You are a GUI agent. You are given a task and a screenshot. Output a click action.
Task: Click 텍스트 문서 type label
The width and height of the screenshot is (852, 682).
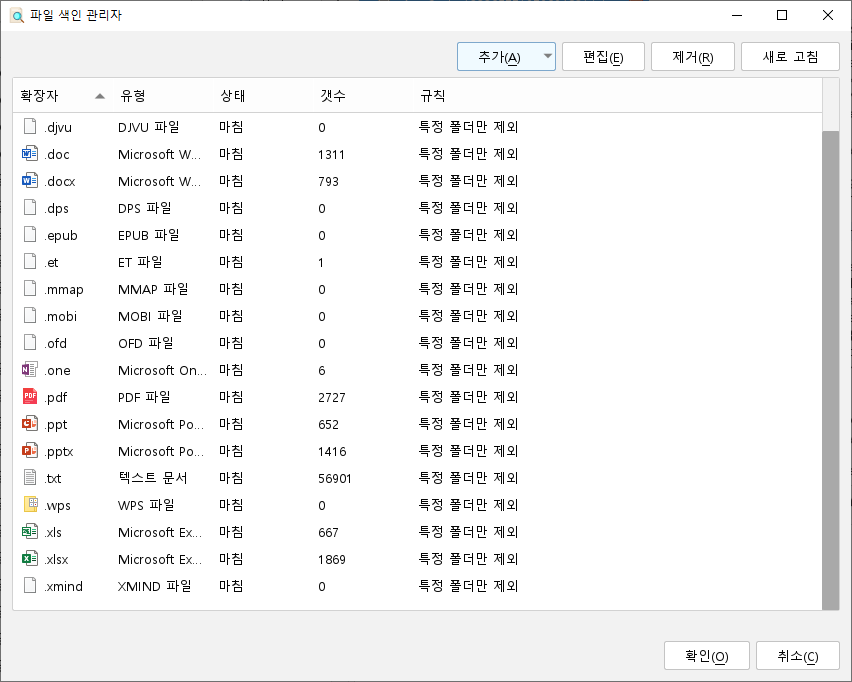153,478
